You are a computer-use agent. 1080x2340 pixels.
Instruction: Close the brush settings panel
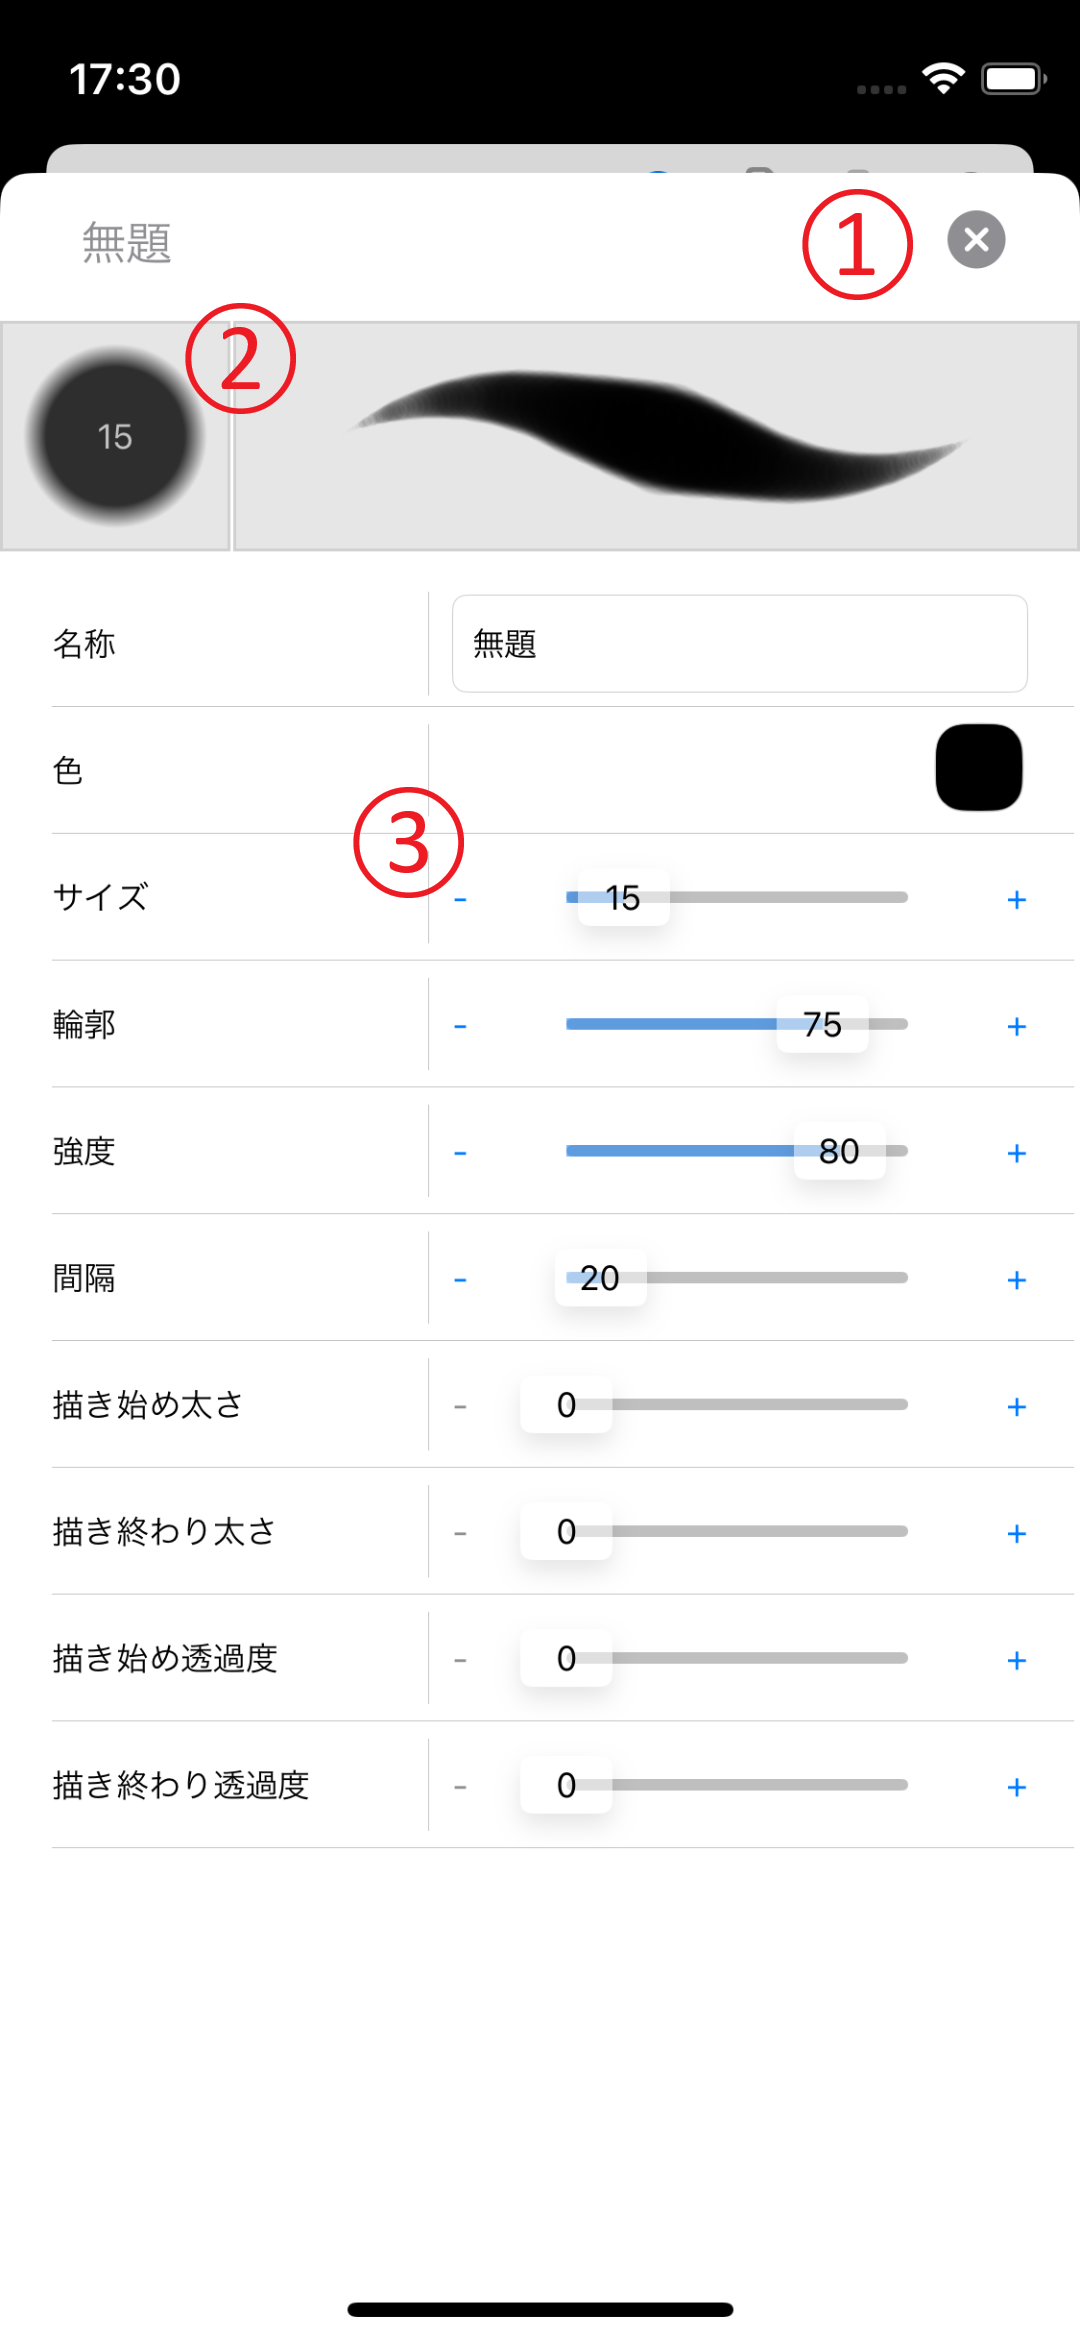coord(976,240)
